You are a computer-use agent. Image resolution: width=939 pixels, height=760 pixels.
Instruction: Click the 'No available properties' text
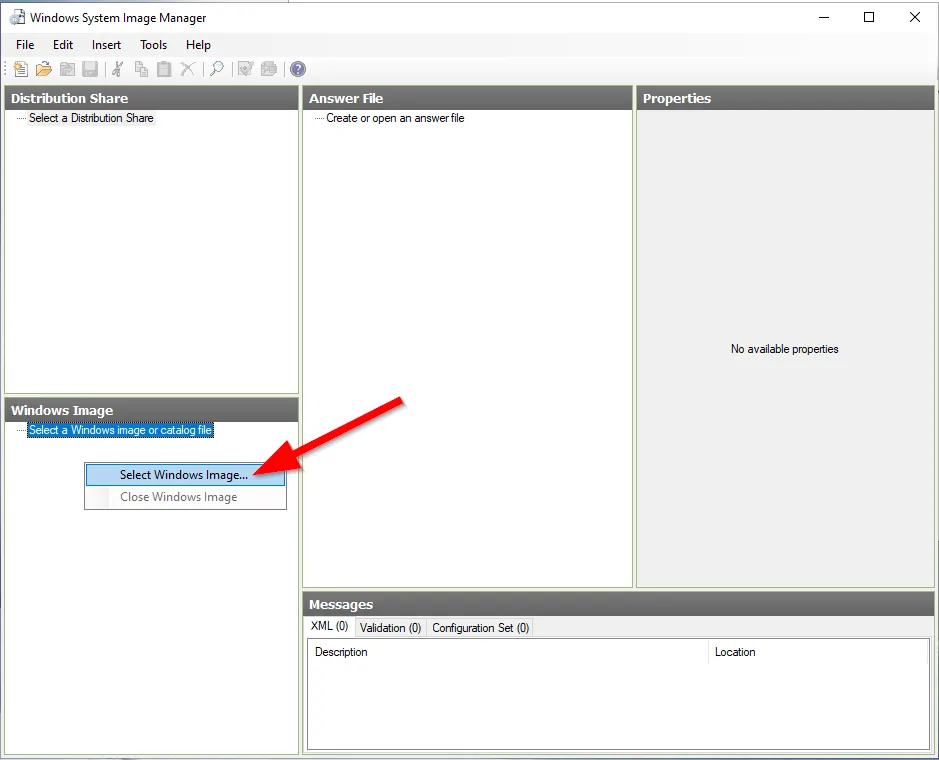tap(784, 349)
